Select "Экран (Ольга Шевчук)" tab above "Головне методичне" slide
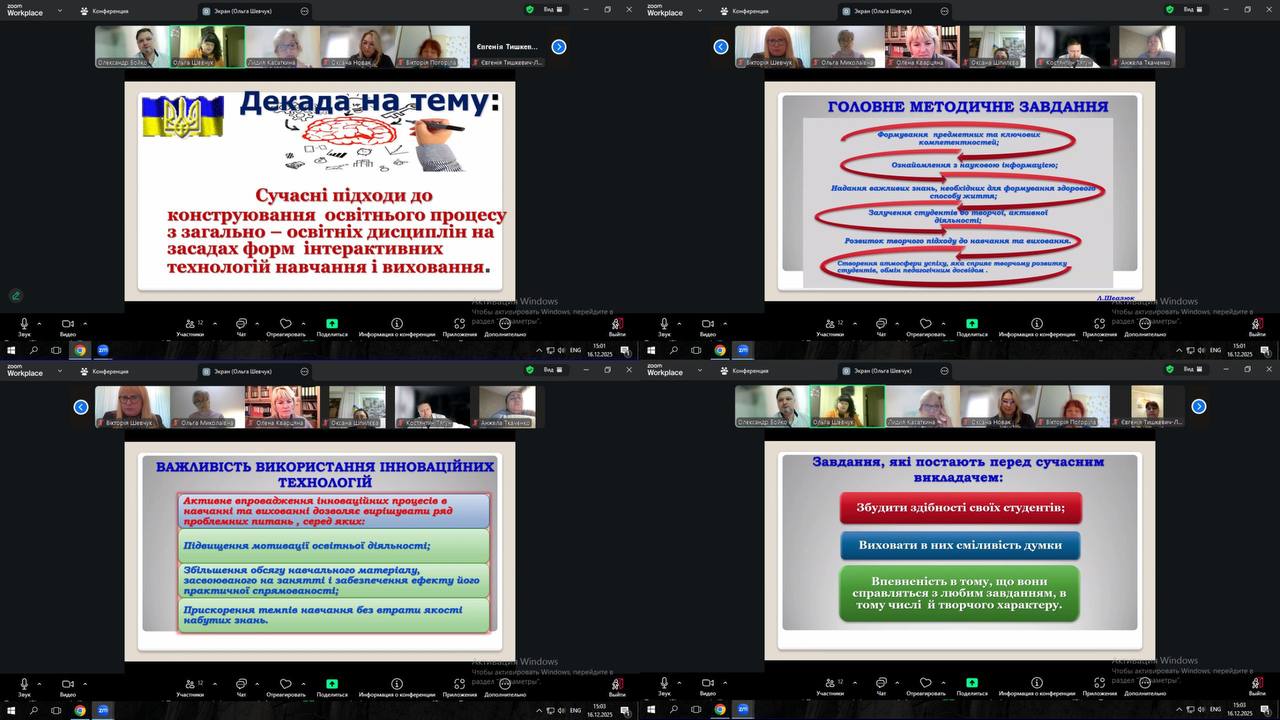1280x720 pixels. click(x=884, y=10)
